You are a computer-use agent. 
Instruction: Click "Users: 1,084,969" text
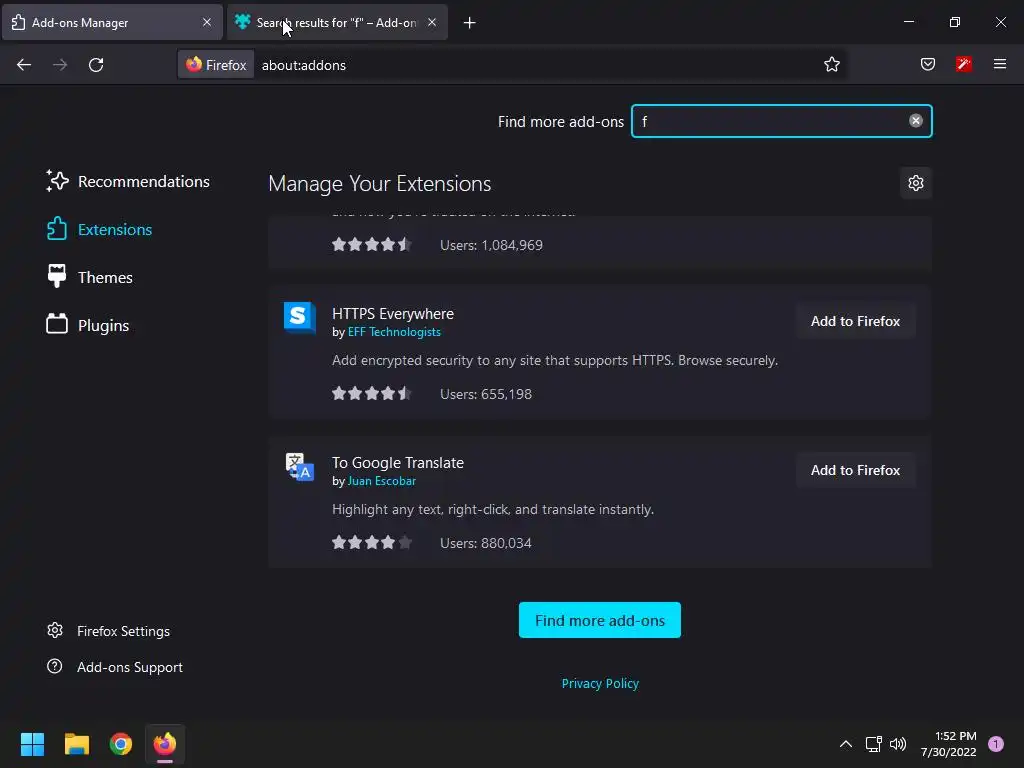coord(491,245)
